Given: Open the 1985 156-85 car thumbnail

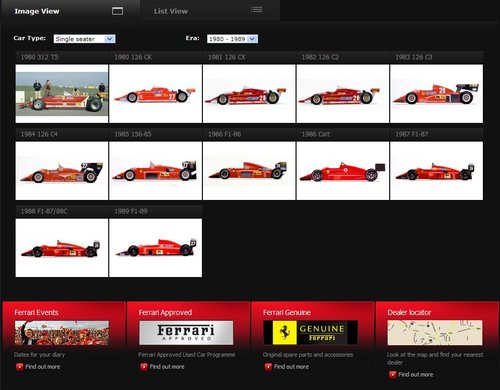Looking at the screenshot, I should pyautogui.click(x=155, y=171).
